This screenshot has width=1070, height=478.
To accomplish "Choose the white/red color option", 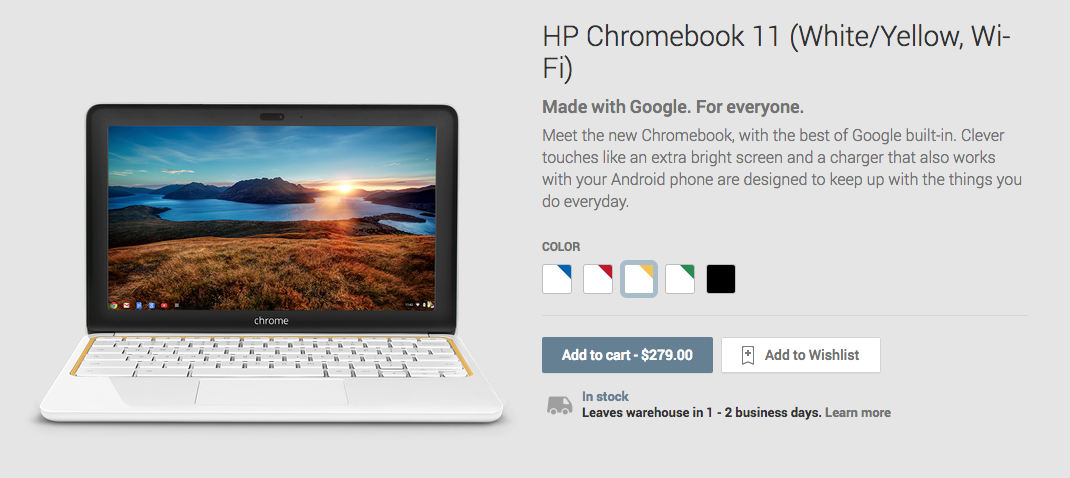I will coord(598,279).
